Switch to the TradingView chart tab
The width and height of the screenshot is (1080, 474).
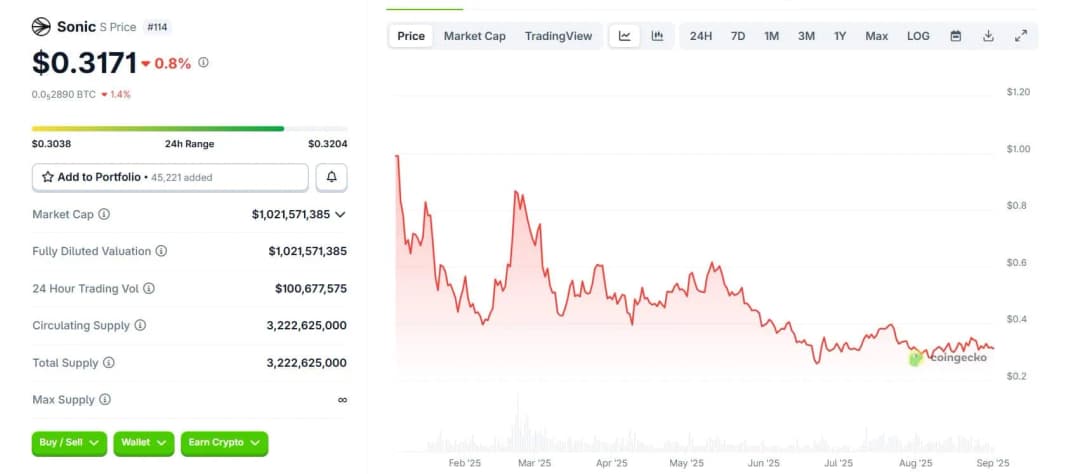tap(558, 36)
